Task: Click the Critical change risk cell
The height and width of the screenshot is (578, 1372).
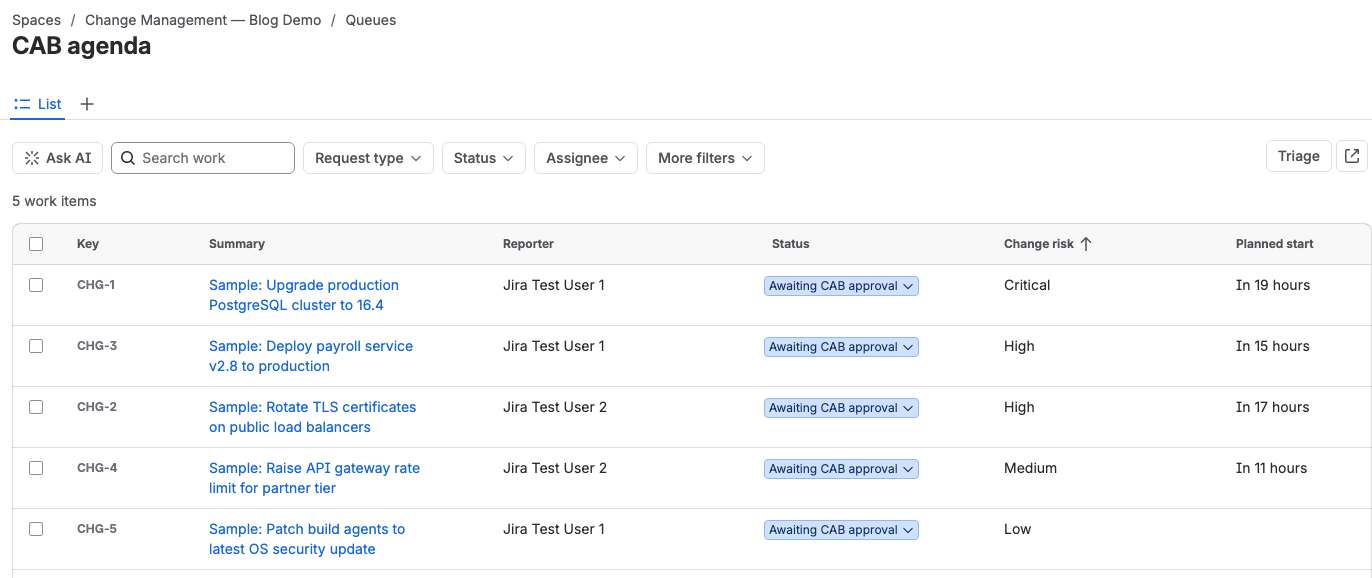Action: pos(1027,285)
